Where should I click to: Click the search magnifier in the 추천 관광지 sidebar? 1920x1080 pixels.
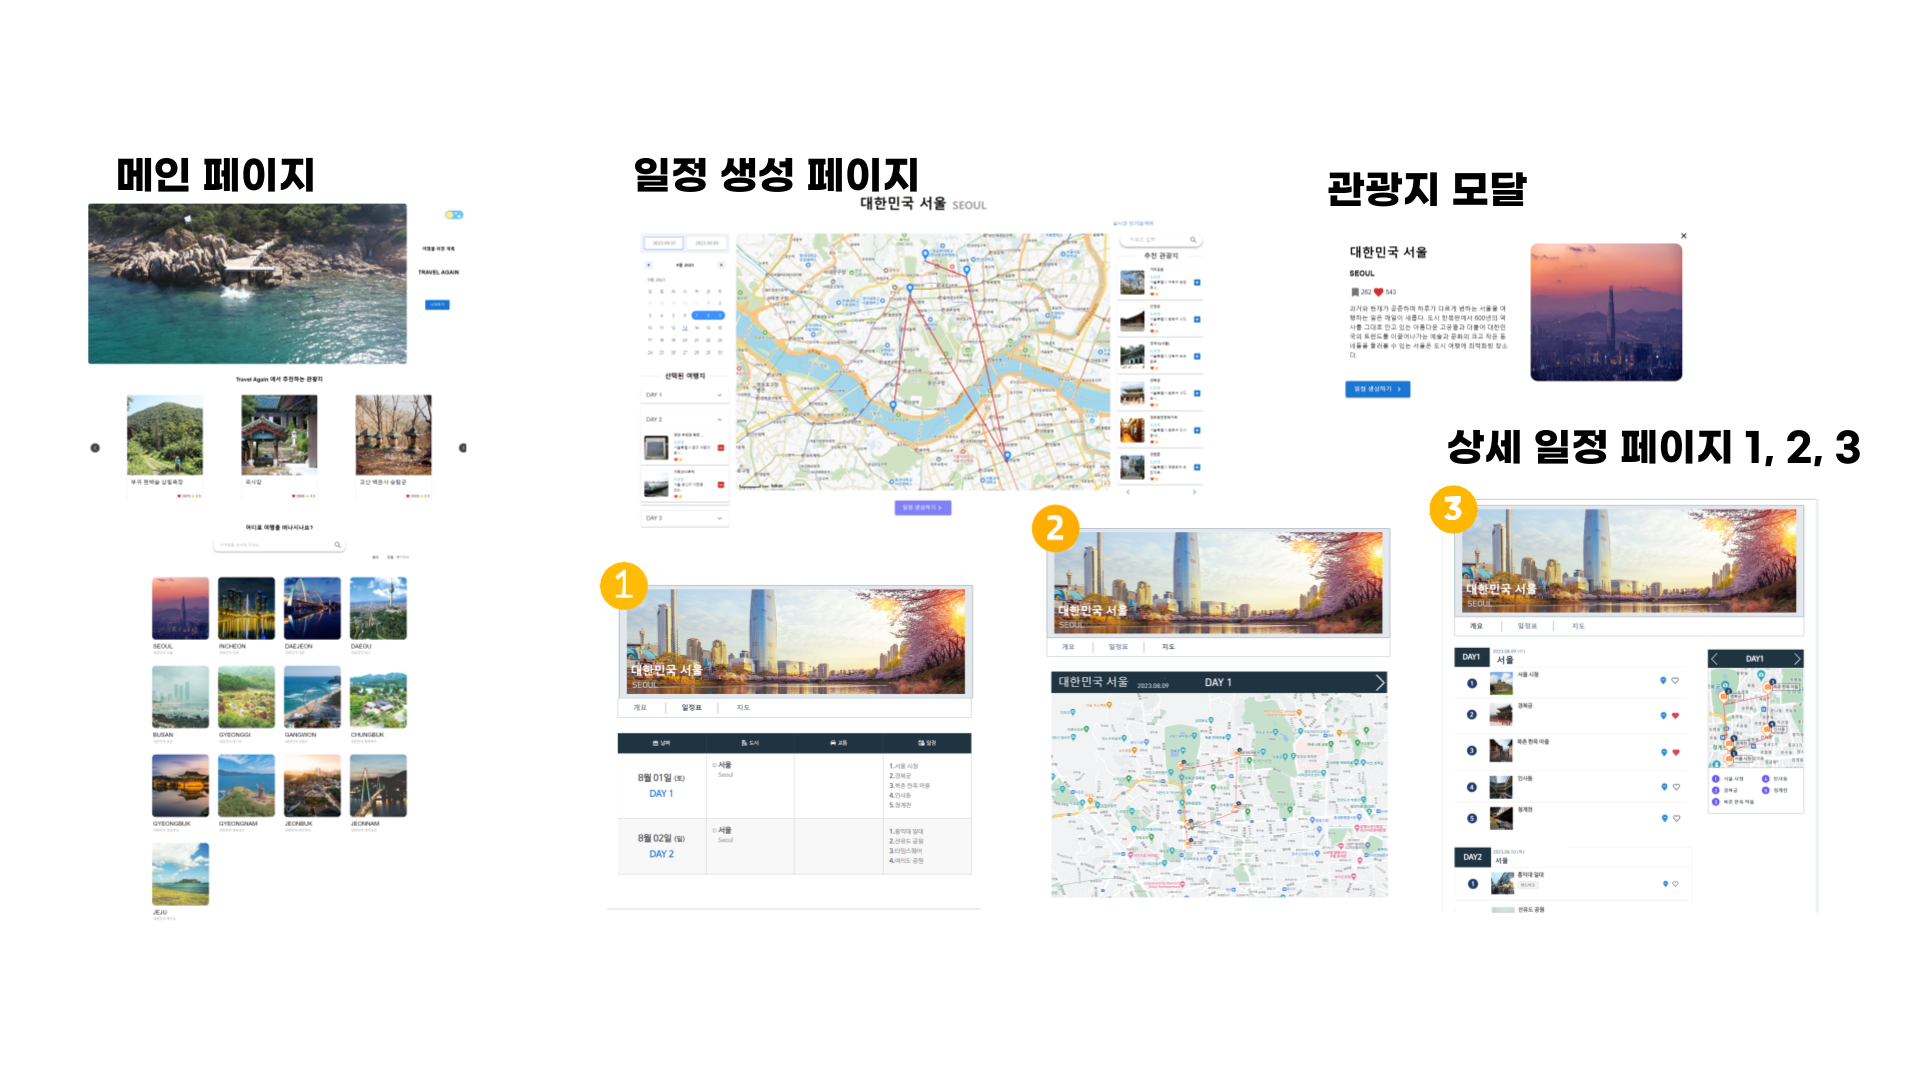(1194, 240)
